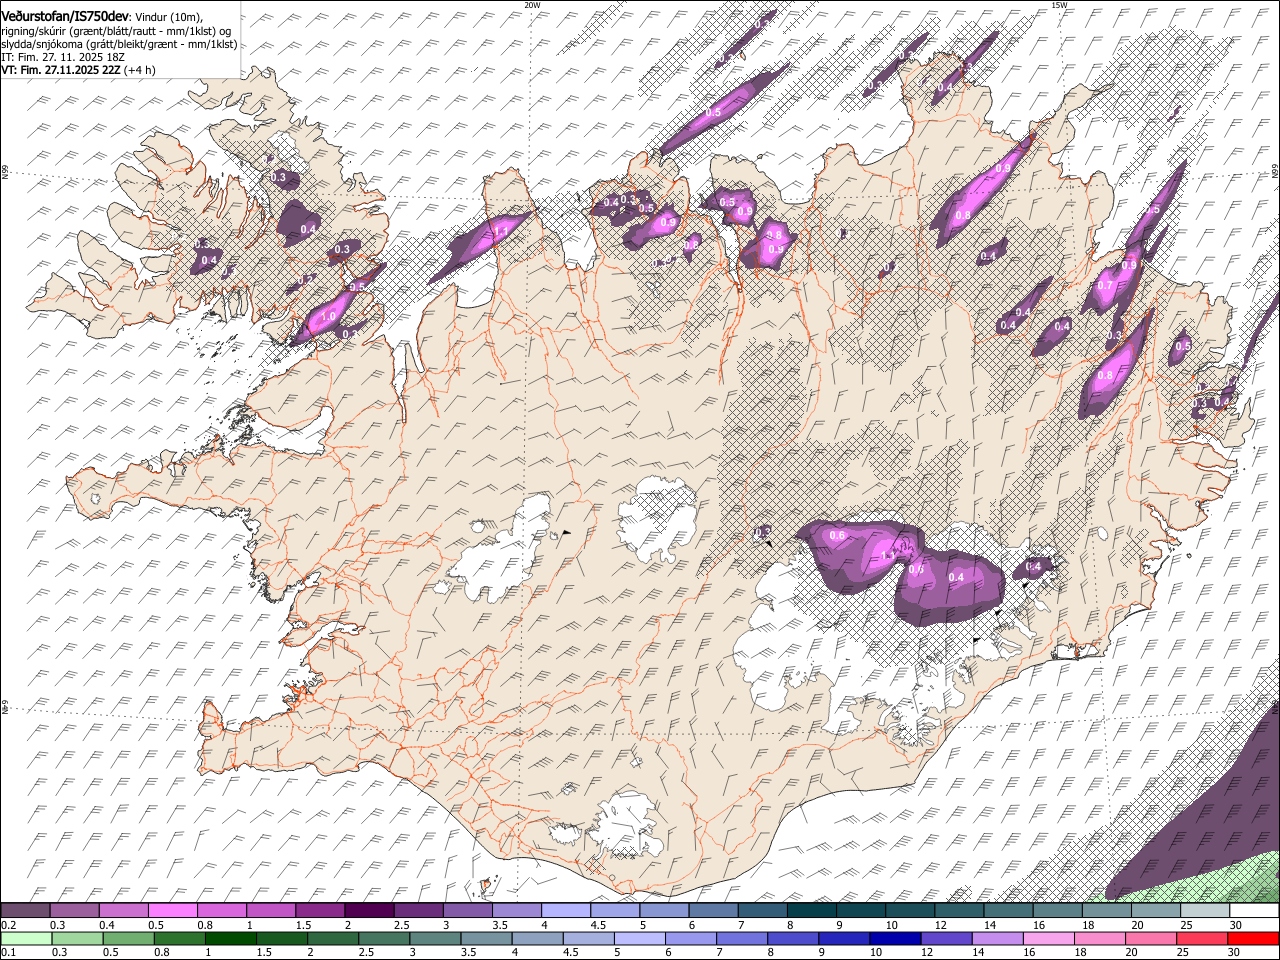Click the 1.0 snowfall label in Westfjords south
Image resolution: width=1280 pixels, height=960 pixels.
point(327,317)
